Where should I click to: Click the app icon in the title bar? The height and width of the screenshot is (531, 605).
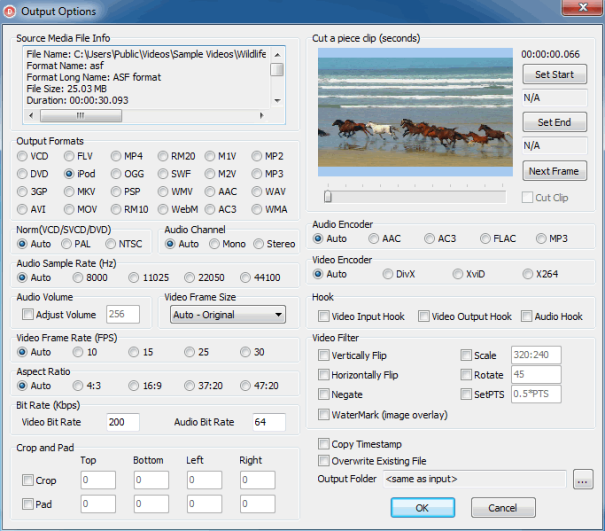tap(9, 12)
